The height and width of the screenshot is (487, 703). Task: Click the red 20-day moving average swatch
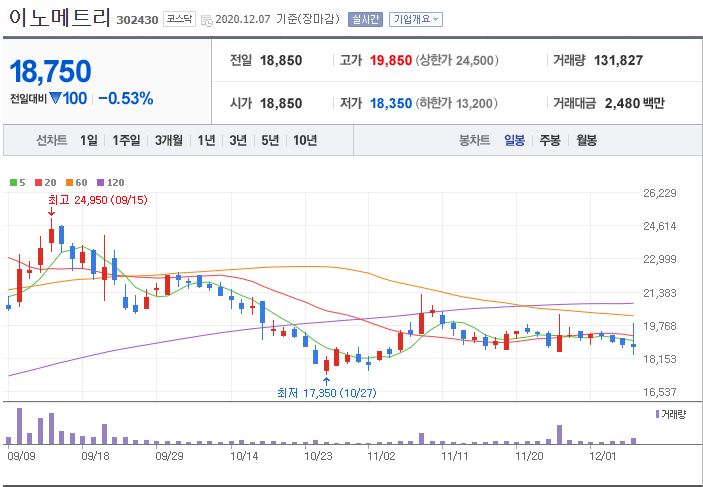pos(39,183)
